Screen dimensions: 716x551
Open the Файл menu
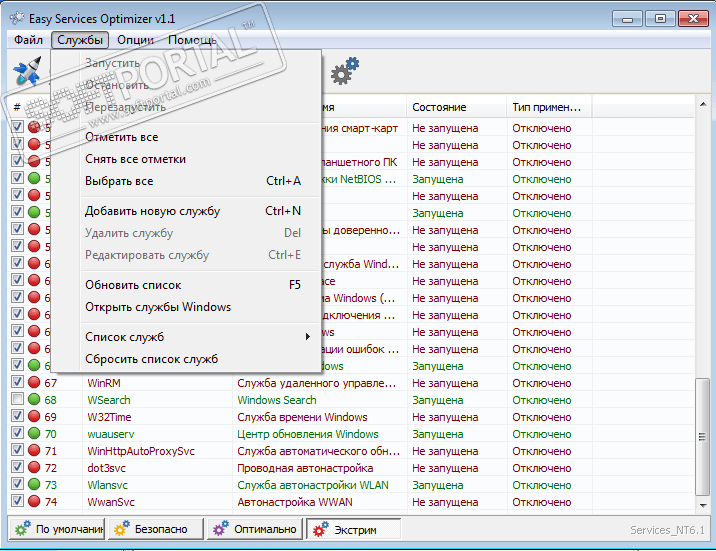coord(28,40)
